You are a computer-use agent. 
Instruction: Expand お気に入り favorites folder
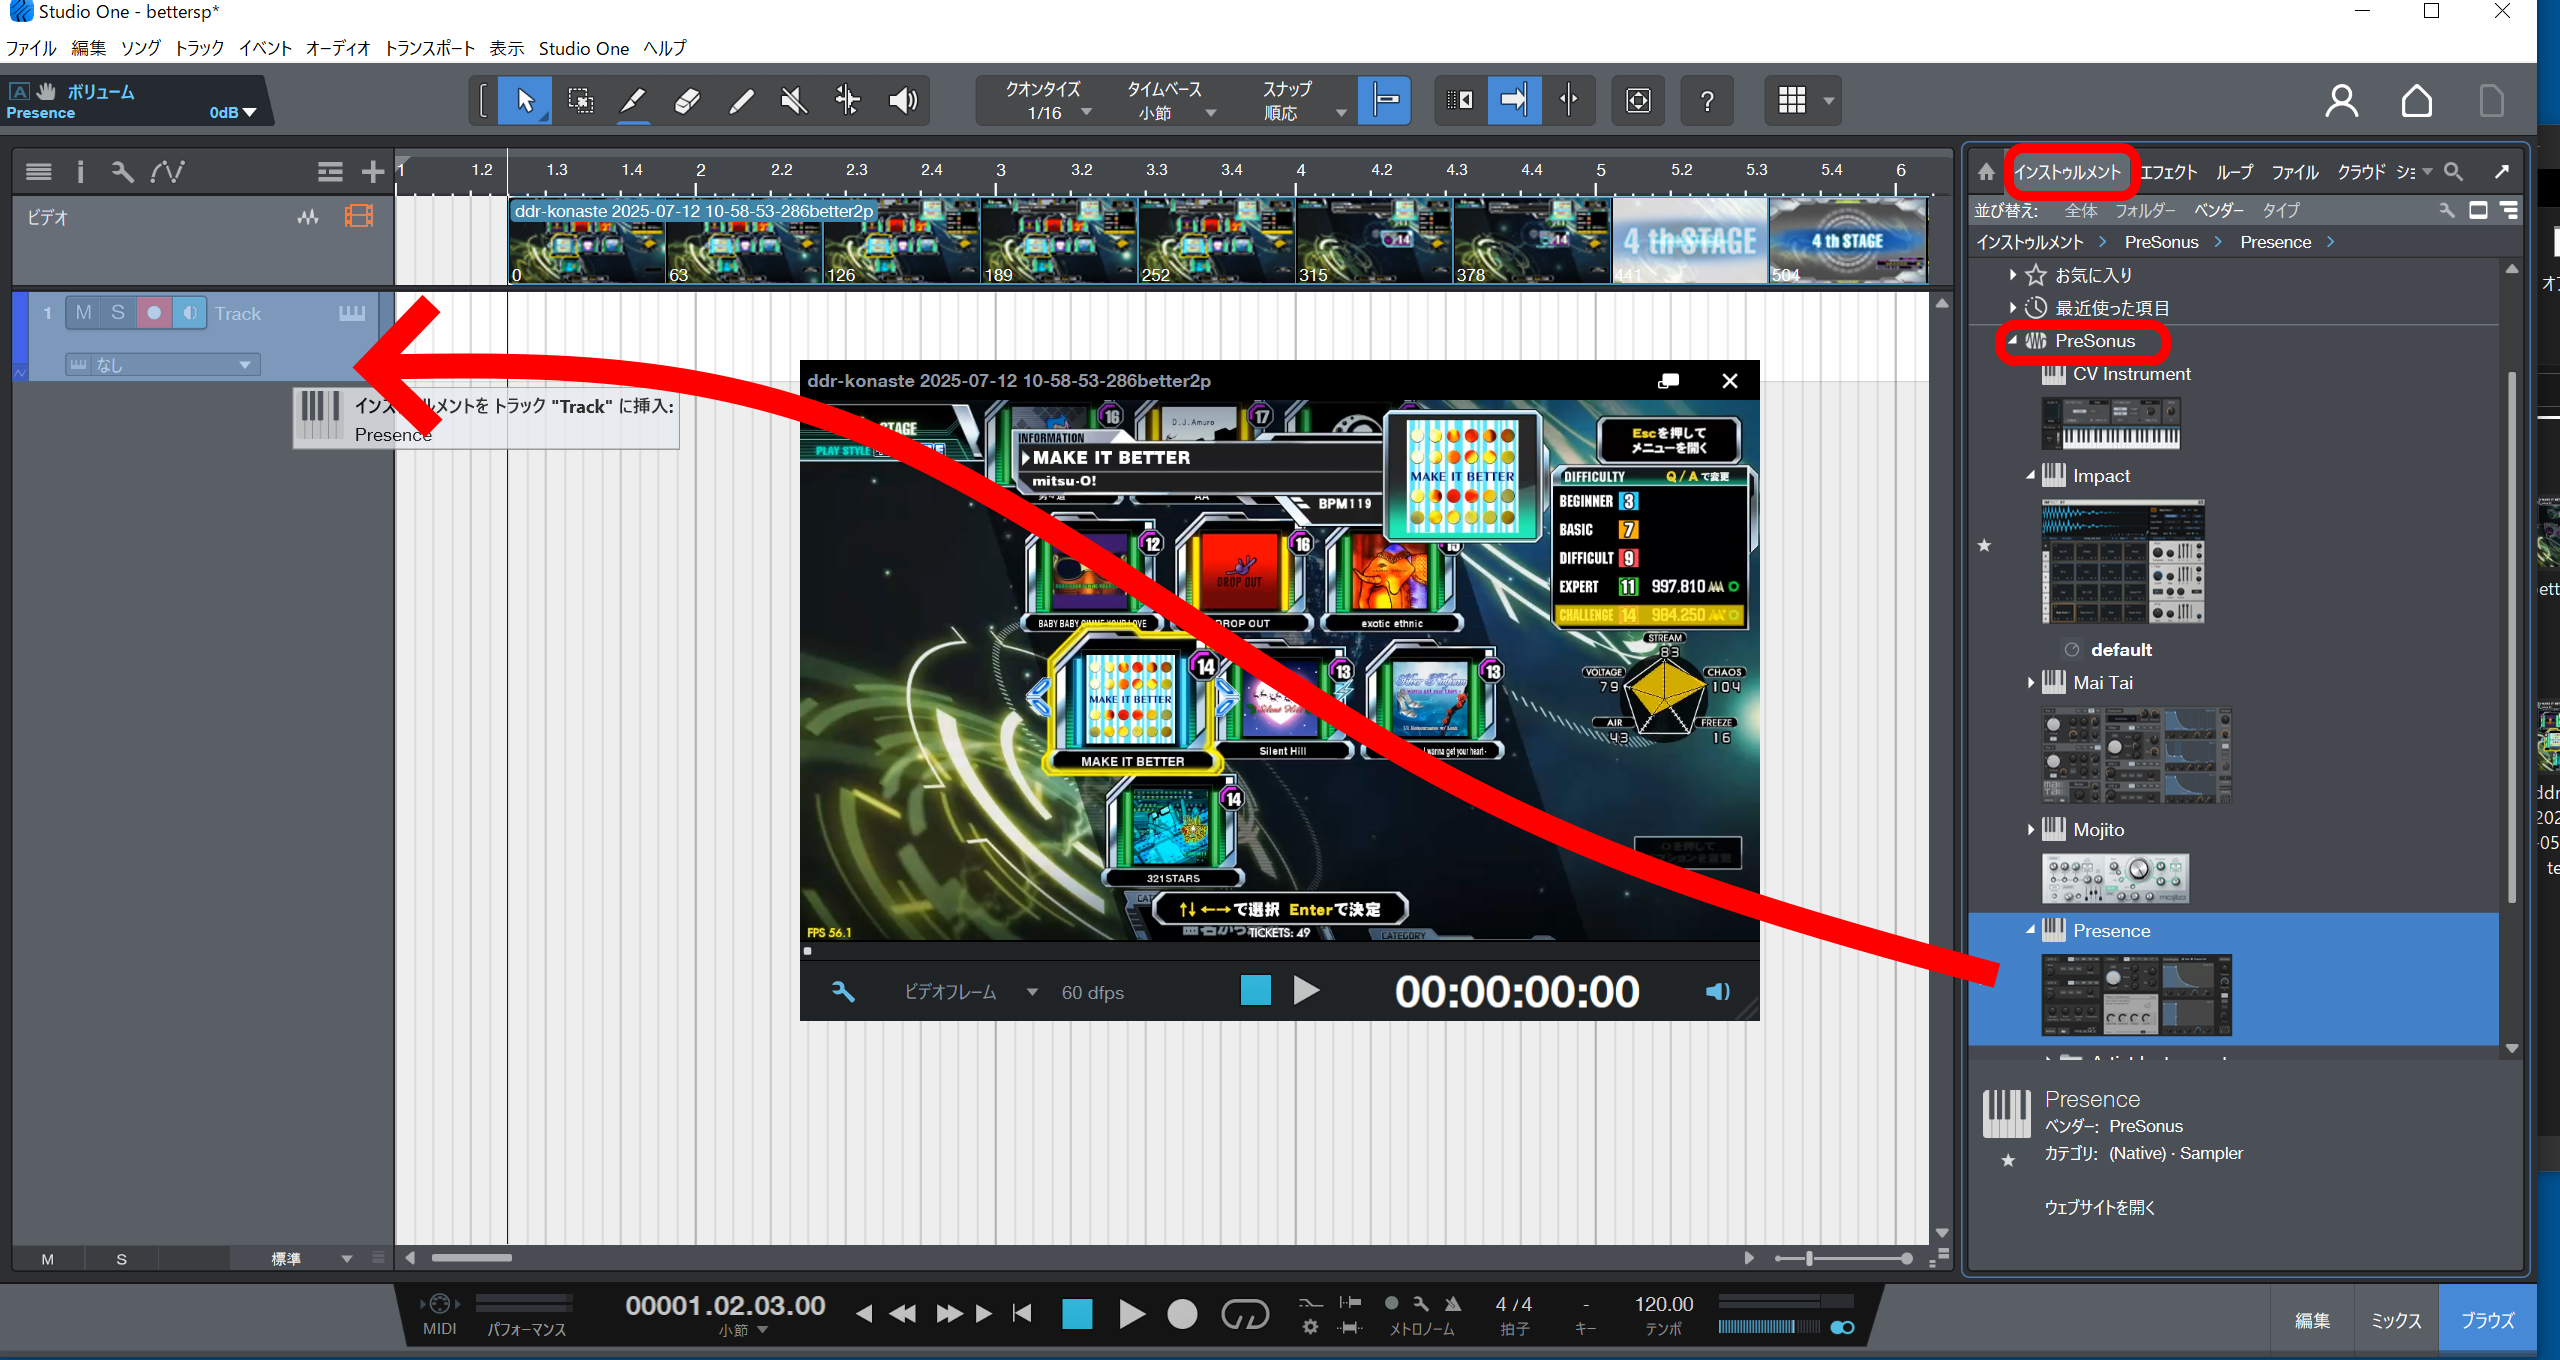coord(2012,275)
